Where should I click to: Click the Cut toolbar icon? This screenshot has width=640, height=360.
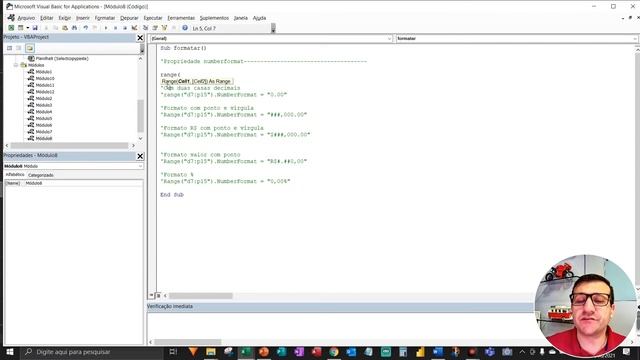[x=46, y=28]
